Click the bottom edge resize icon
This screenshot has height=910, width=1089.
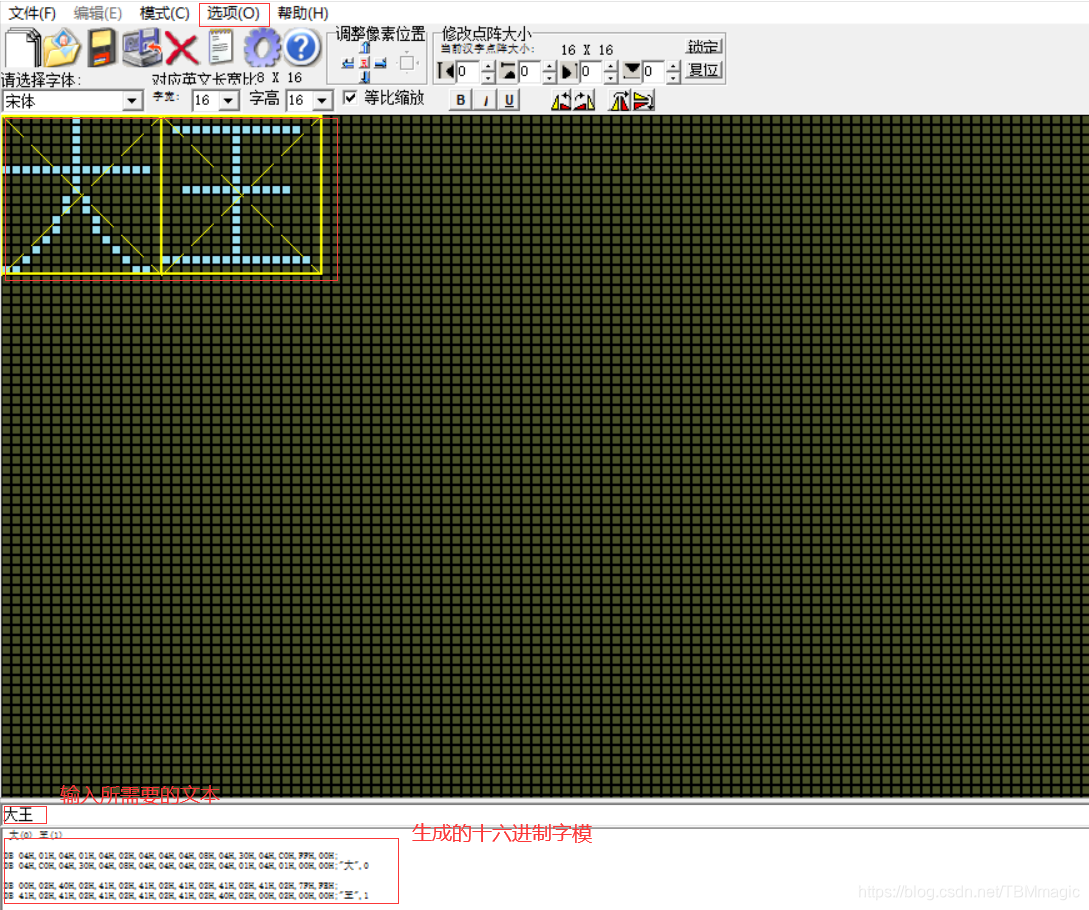pyautogui.click(x=632, y=71)
